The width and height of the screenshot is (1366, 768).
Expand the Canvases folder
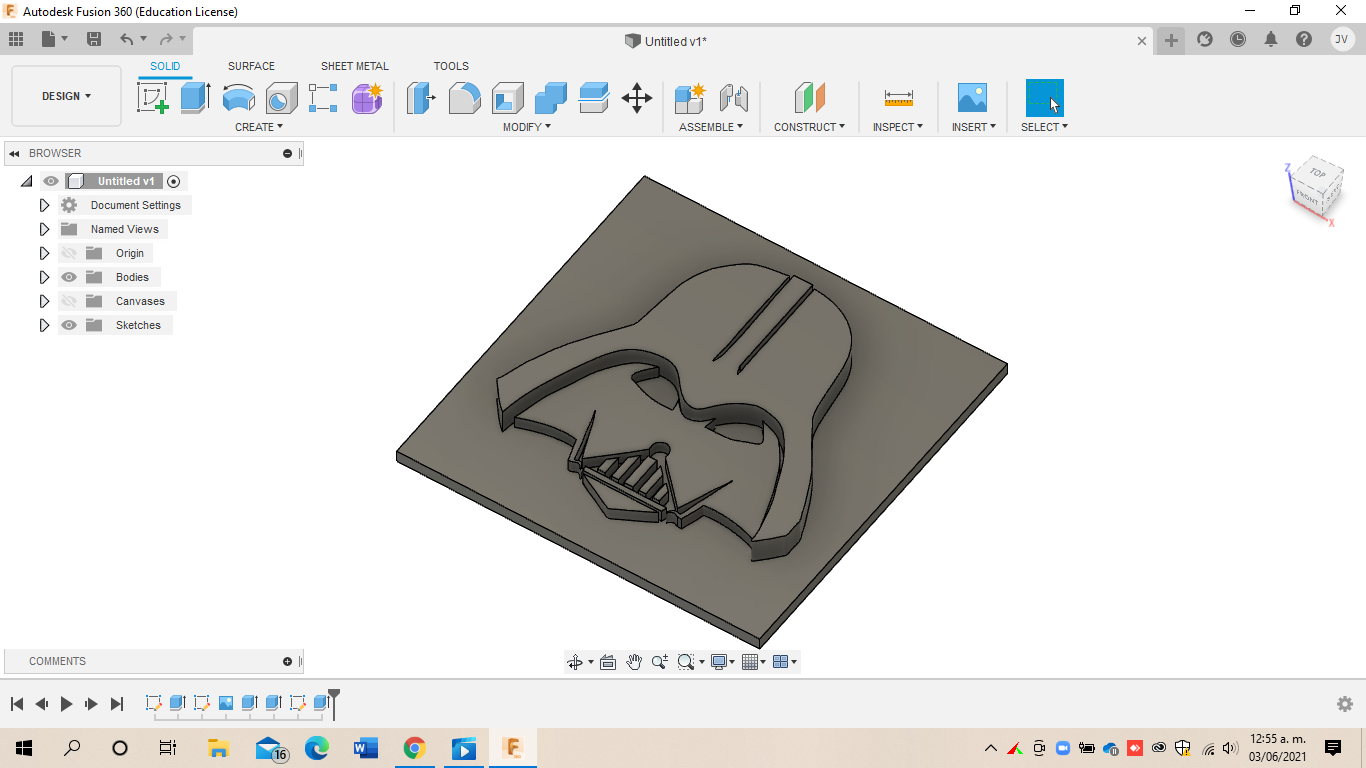point(44,301)
